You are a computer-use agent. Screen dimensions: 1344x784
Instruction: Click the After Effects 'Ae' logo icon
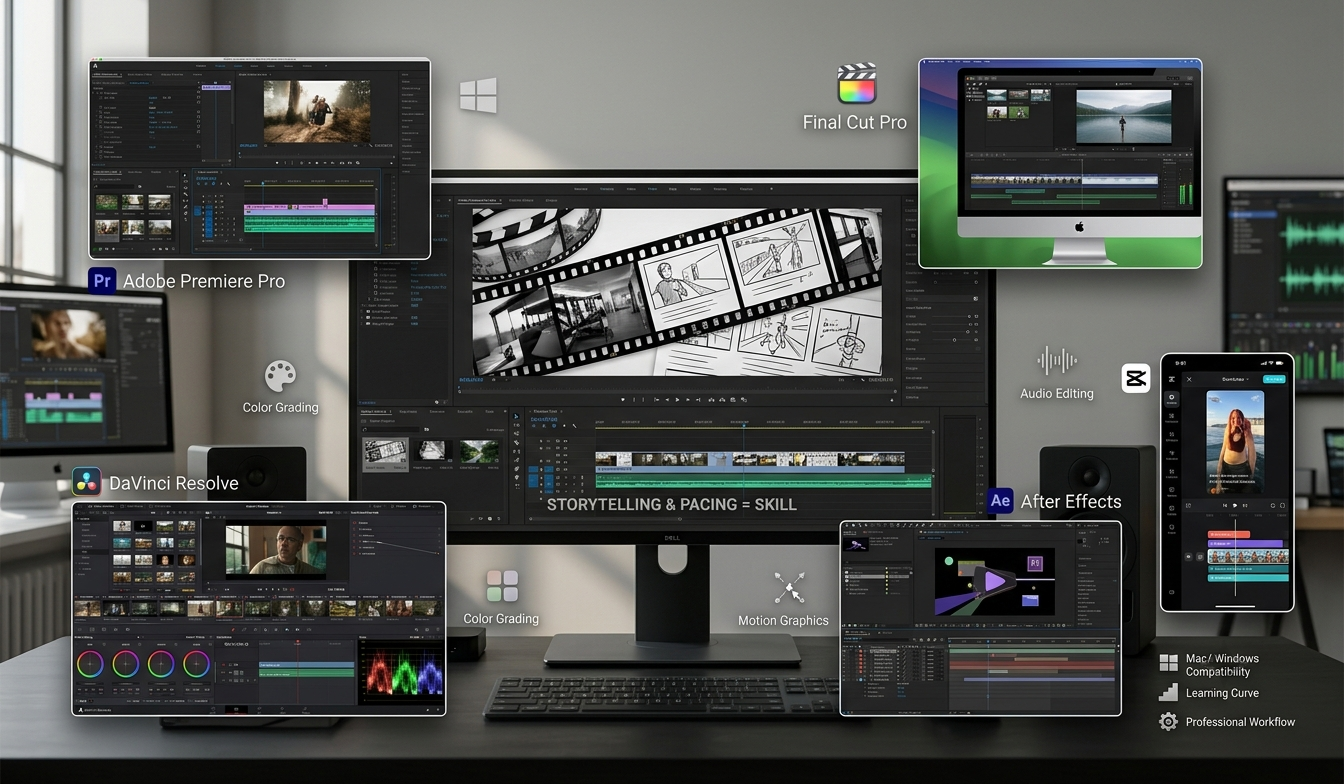click(1000, 501)
